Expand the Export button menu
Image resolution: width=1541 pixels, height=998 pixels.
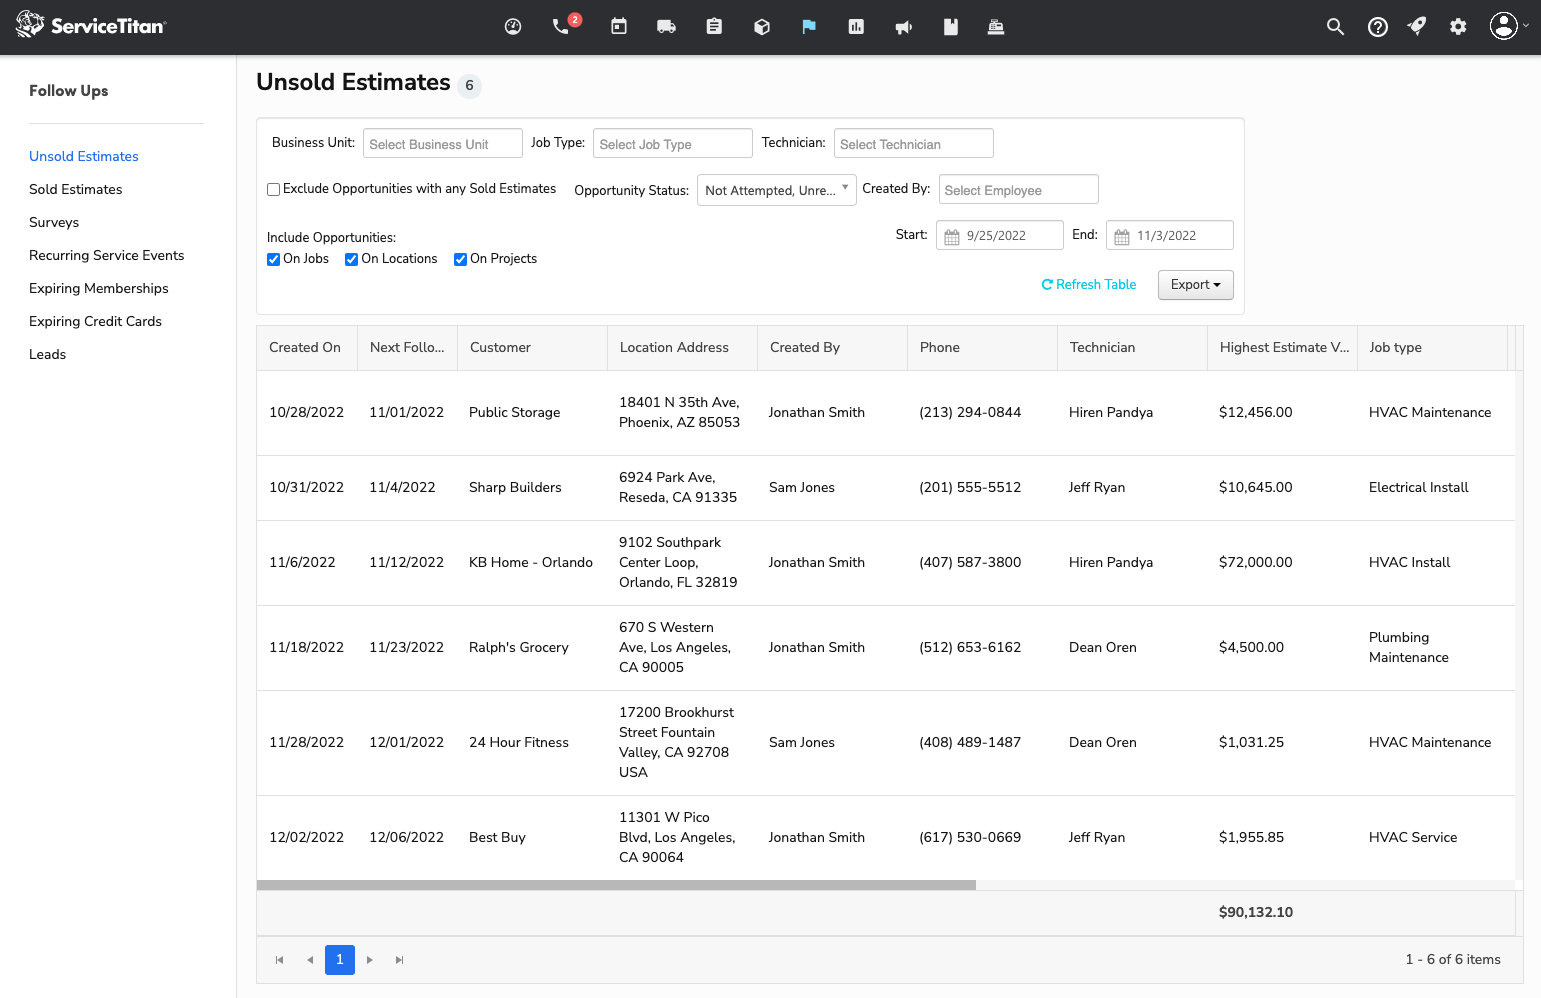click(1195, 285)
